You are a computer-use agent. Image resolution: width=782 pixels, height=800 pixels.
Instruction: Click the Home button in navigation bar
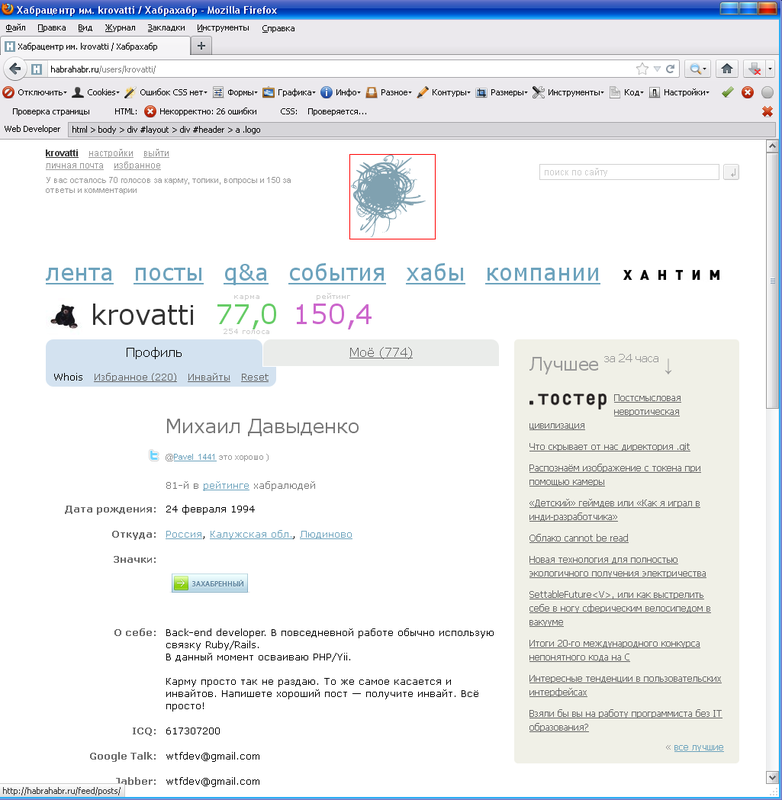(727, 69)
